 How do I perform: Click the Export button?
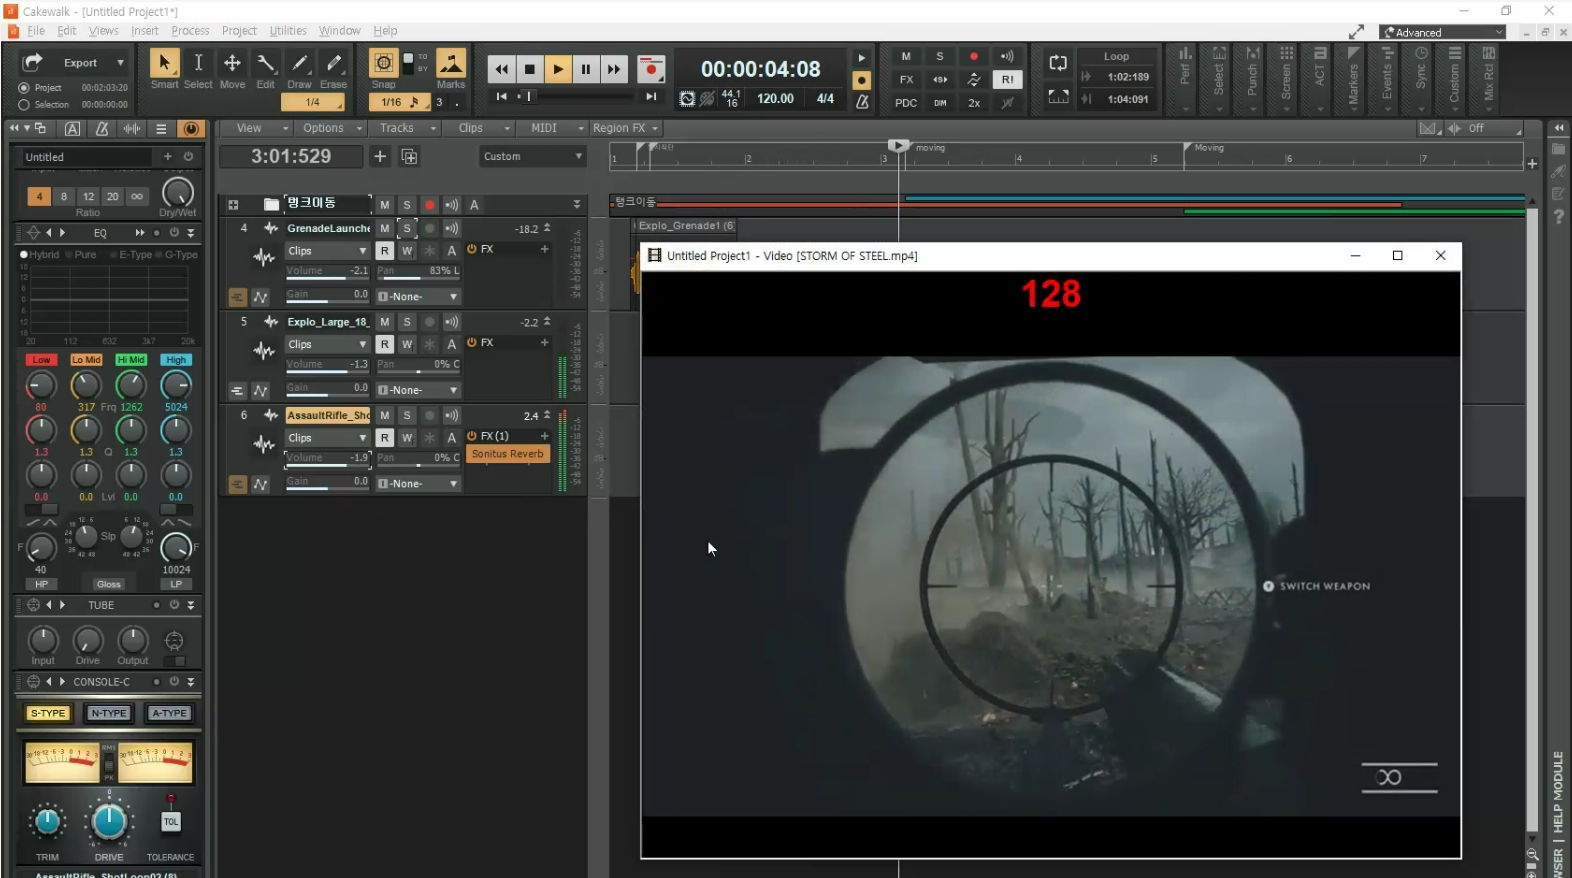pos(80,63)
